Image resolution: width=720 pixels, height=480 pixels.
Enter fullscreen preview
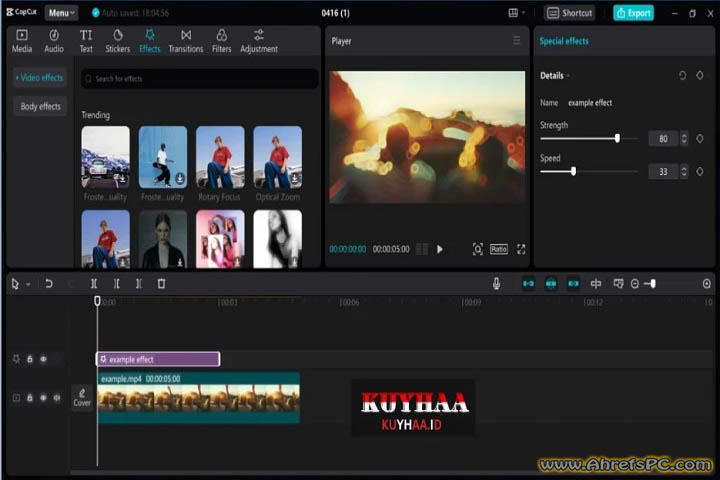coord(521,249)
